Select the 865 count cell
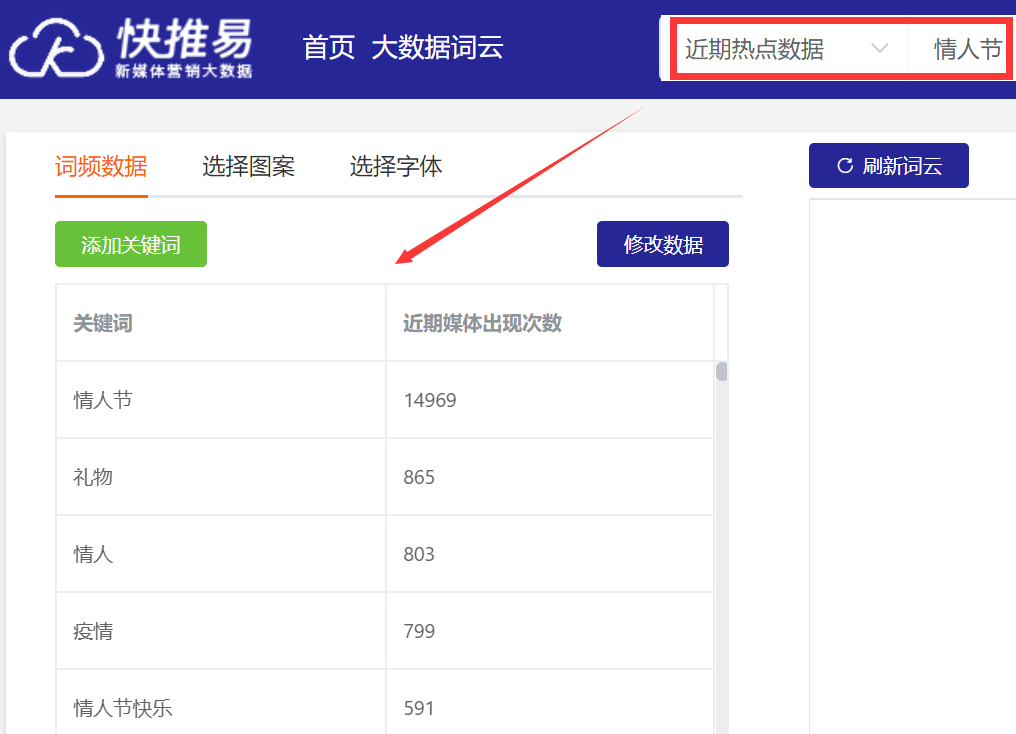 (550, 477)
